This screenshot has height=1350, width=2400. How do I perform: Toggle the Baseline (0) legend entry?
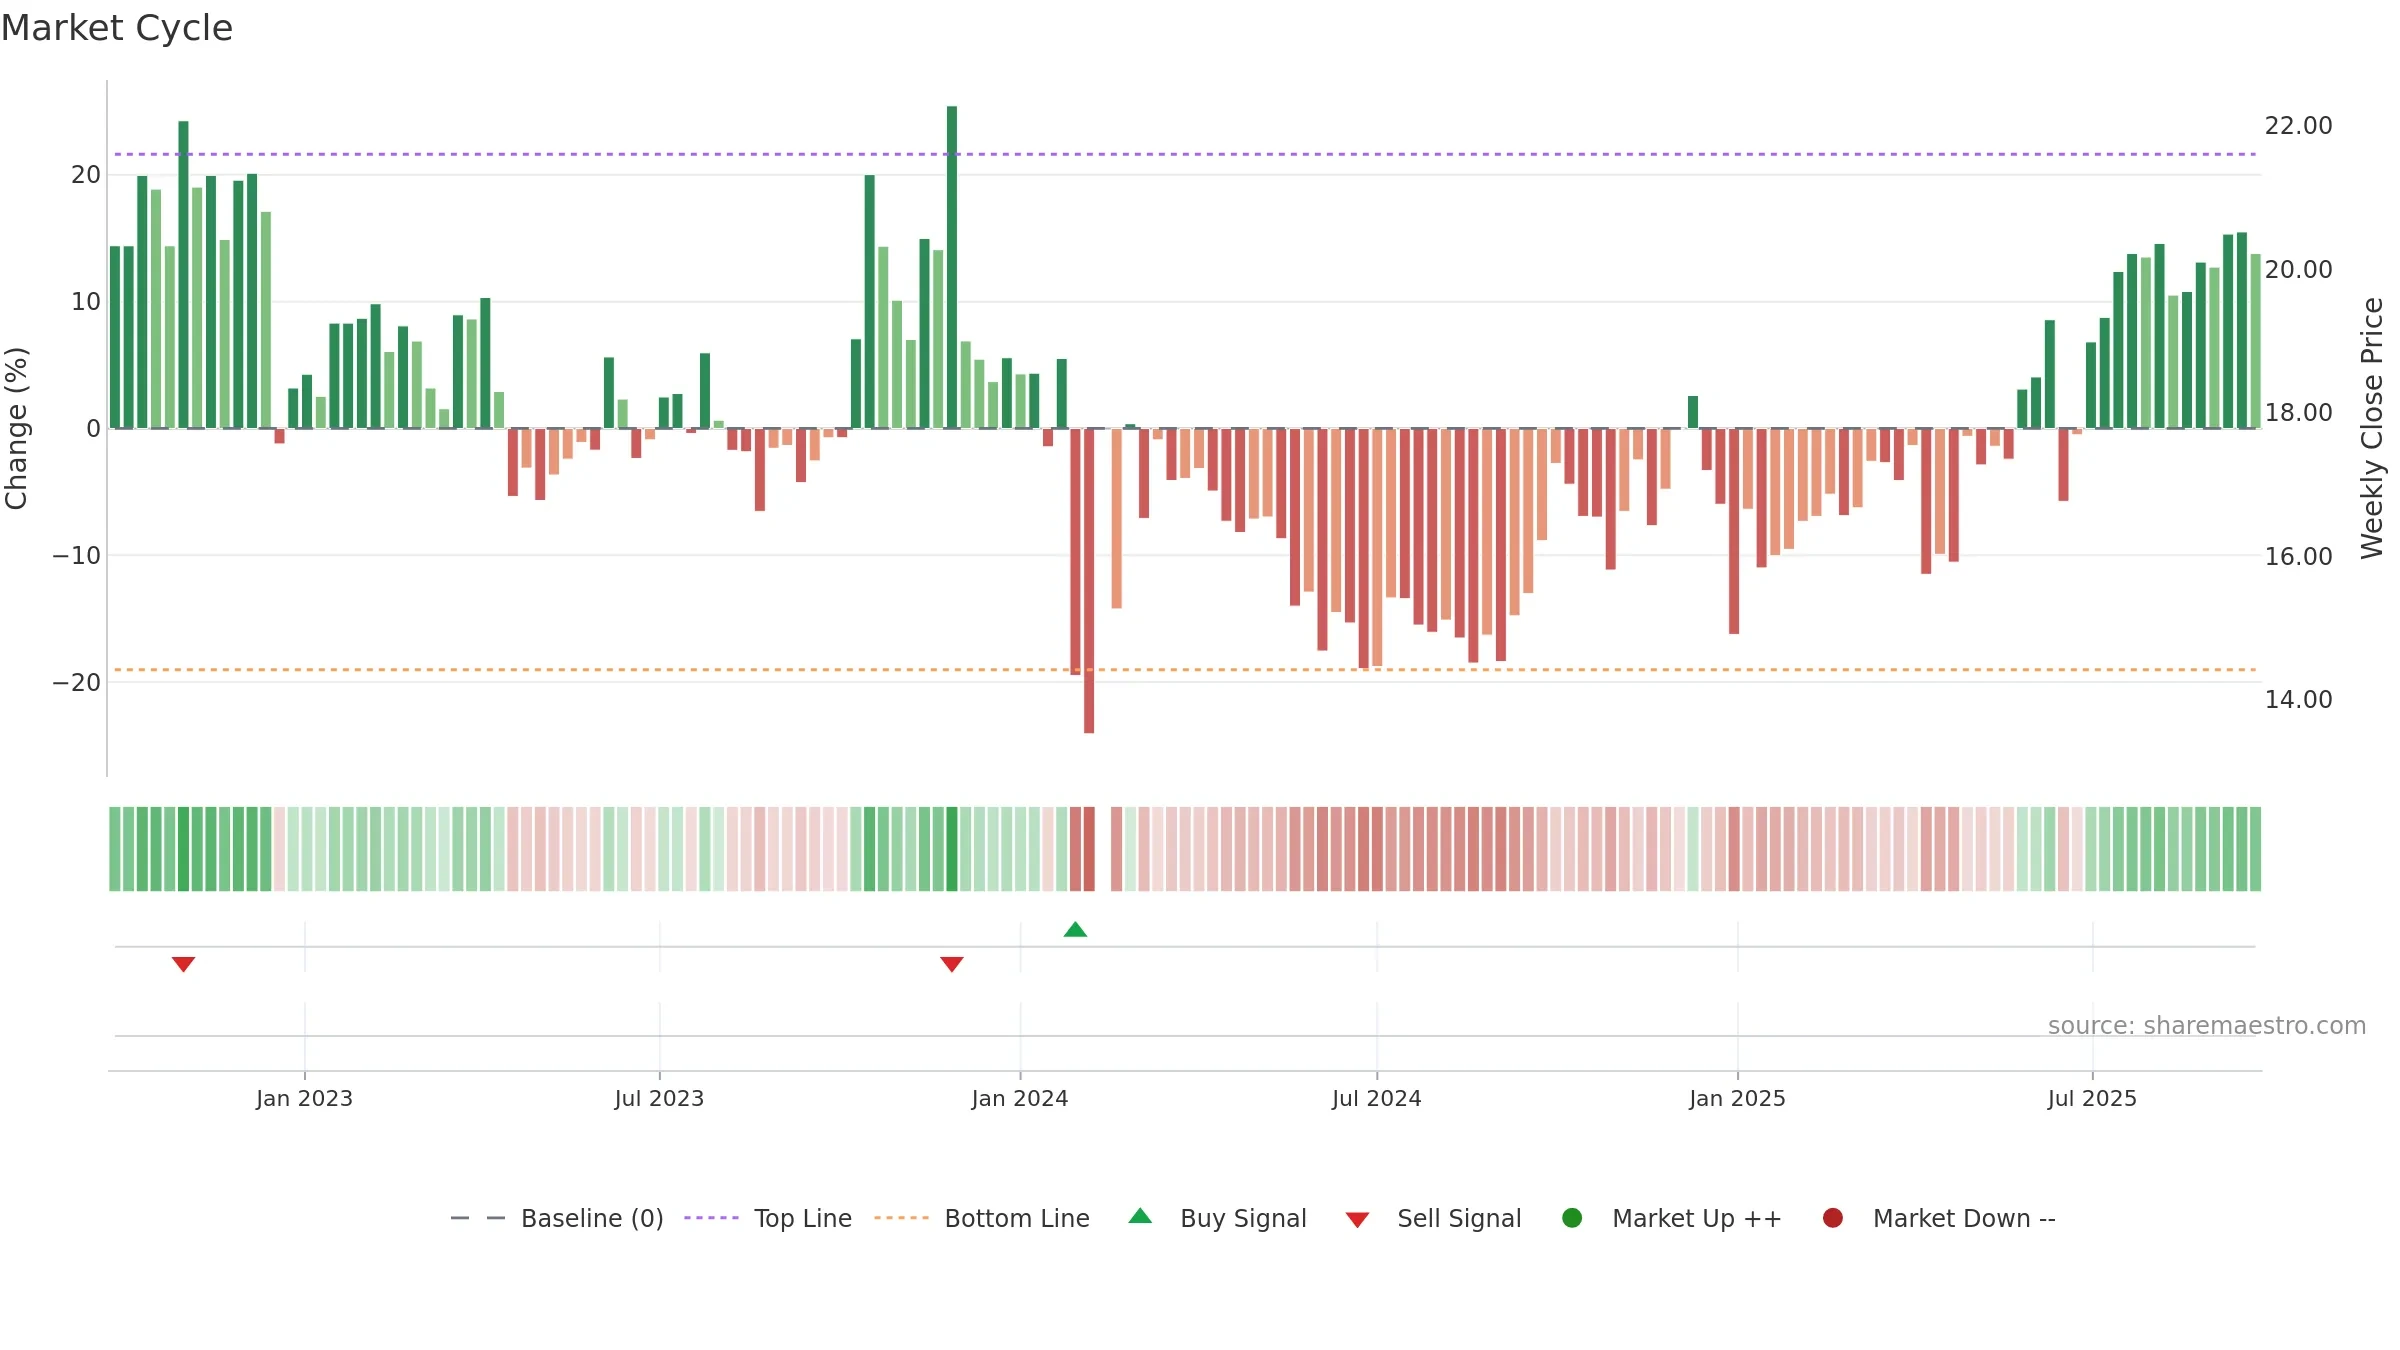point(557,1218)
